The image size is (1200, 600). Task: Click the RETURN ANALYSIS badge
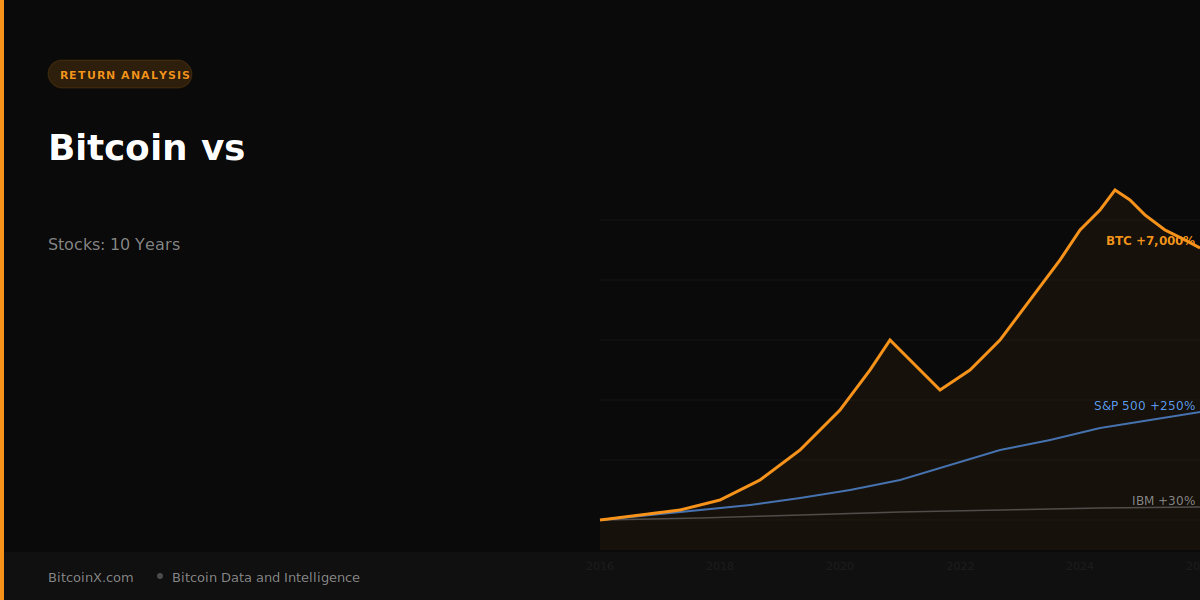coord(120,73)
